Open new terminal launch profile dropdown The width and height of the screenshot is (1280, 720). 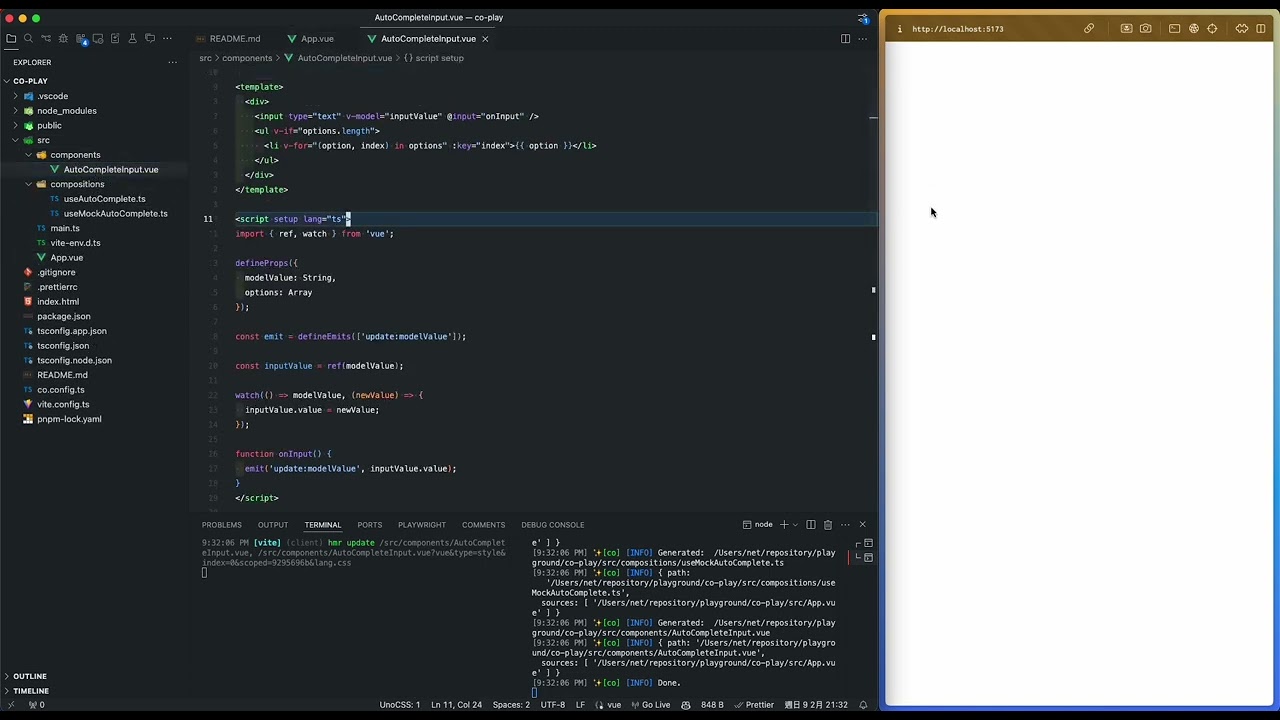[796, 524]
